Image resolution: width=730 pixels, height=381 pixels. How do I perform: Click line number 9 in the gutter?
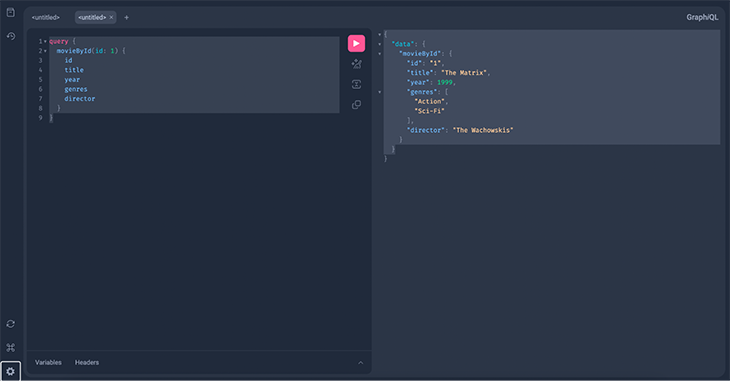(x=41, y=118)
